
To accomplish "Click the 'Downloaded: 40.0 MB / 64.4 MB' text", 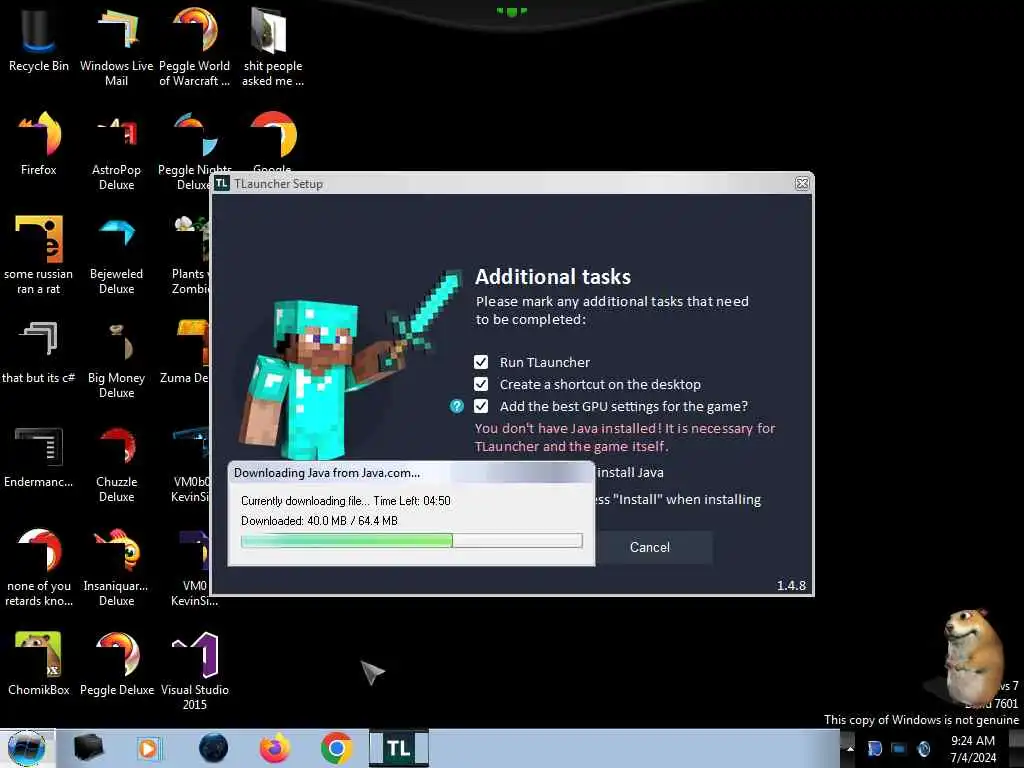I will tap(319, 521).
